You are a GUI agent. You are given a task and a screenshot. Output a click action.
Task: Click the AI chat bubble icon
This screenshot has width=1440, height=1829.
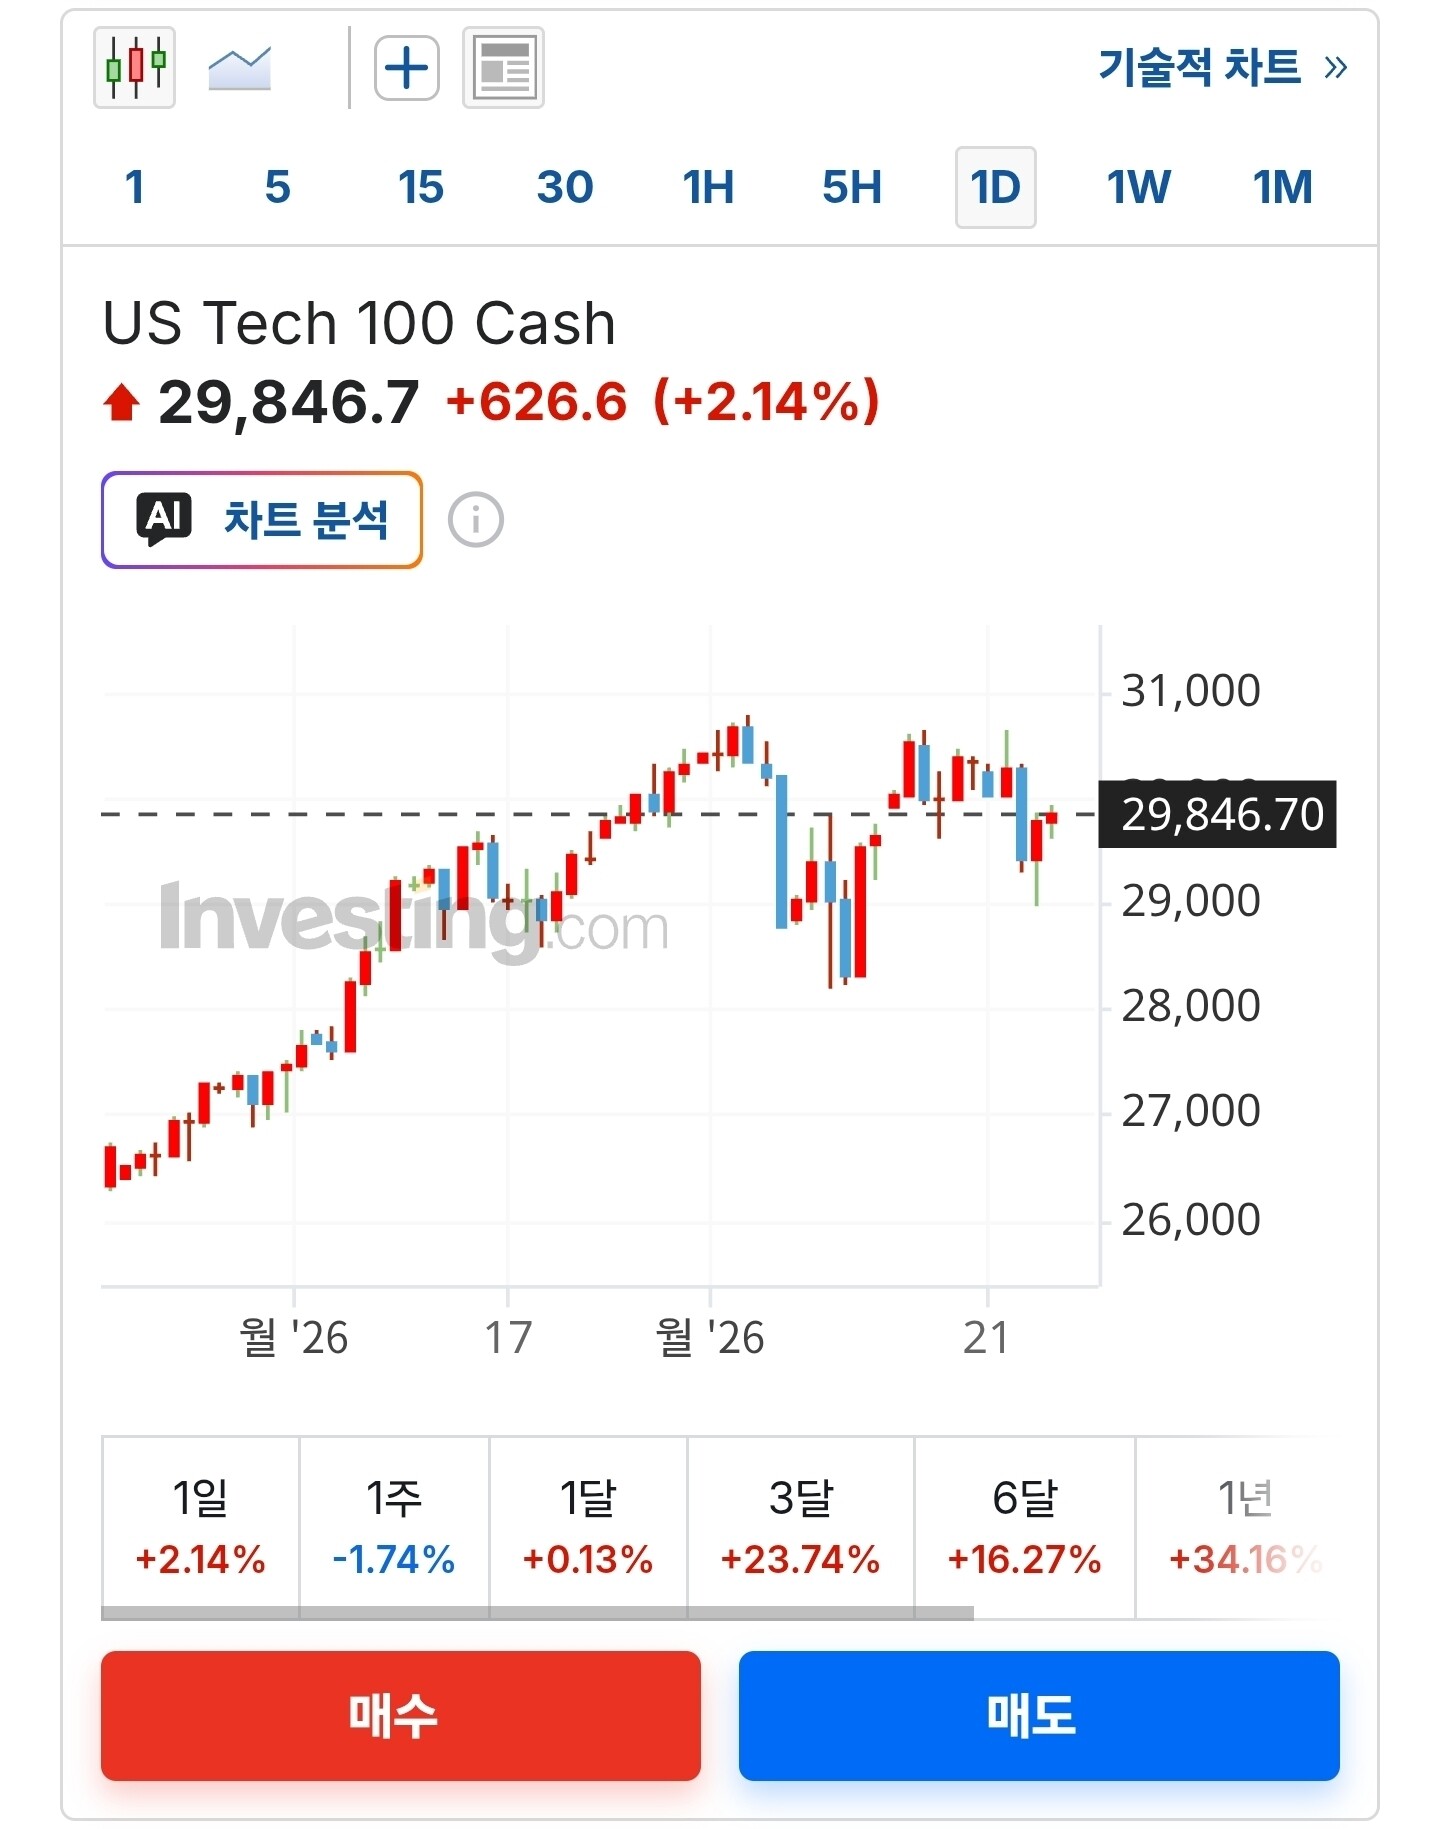coord(164,520)
